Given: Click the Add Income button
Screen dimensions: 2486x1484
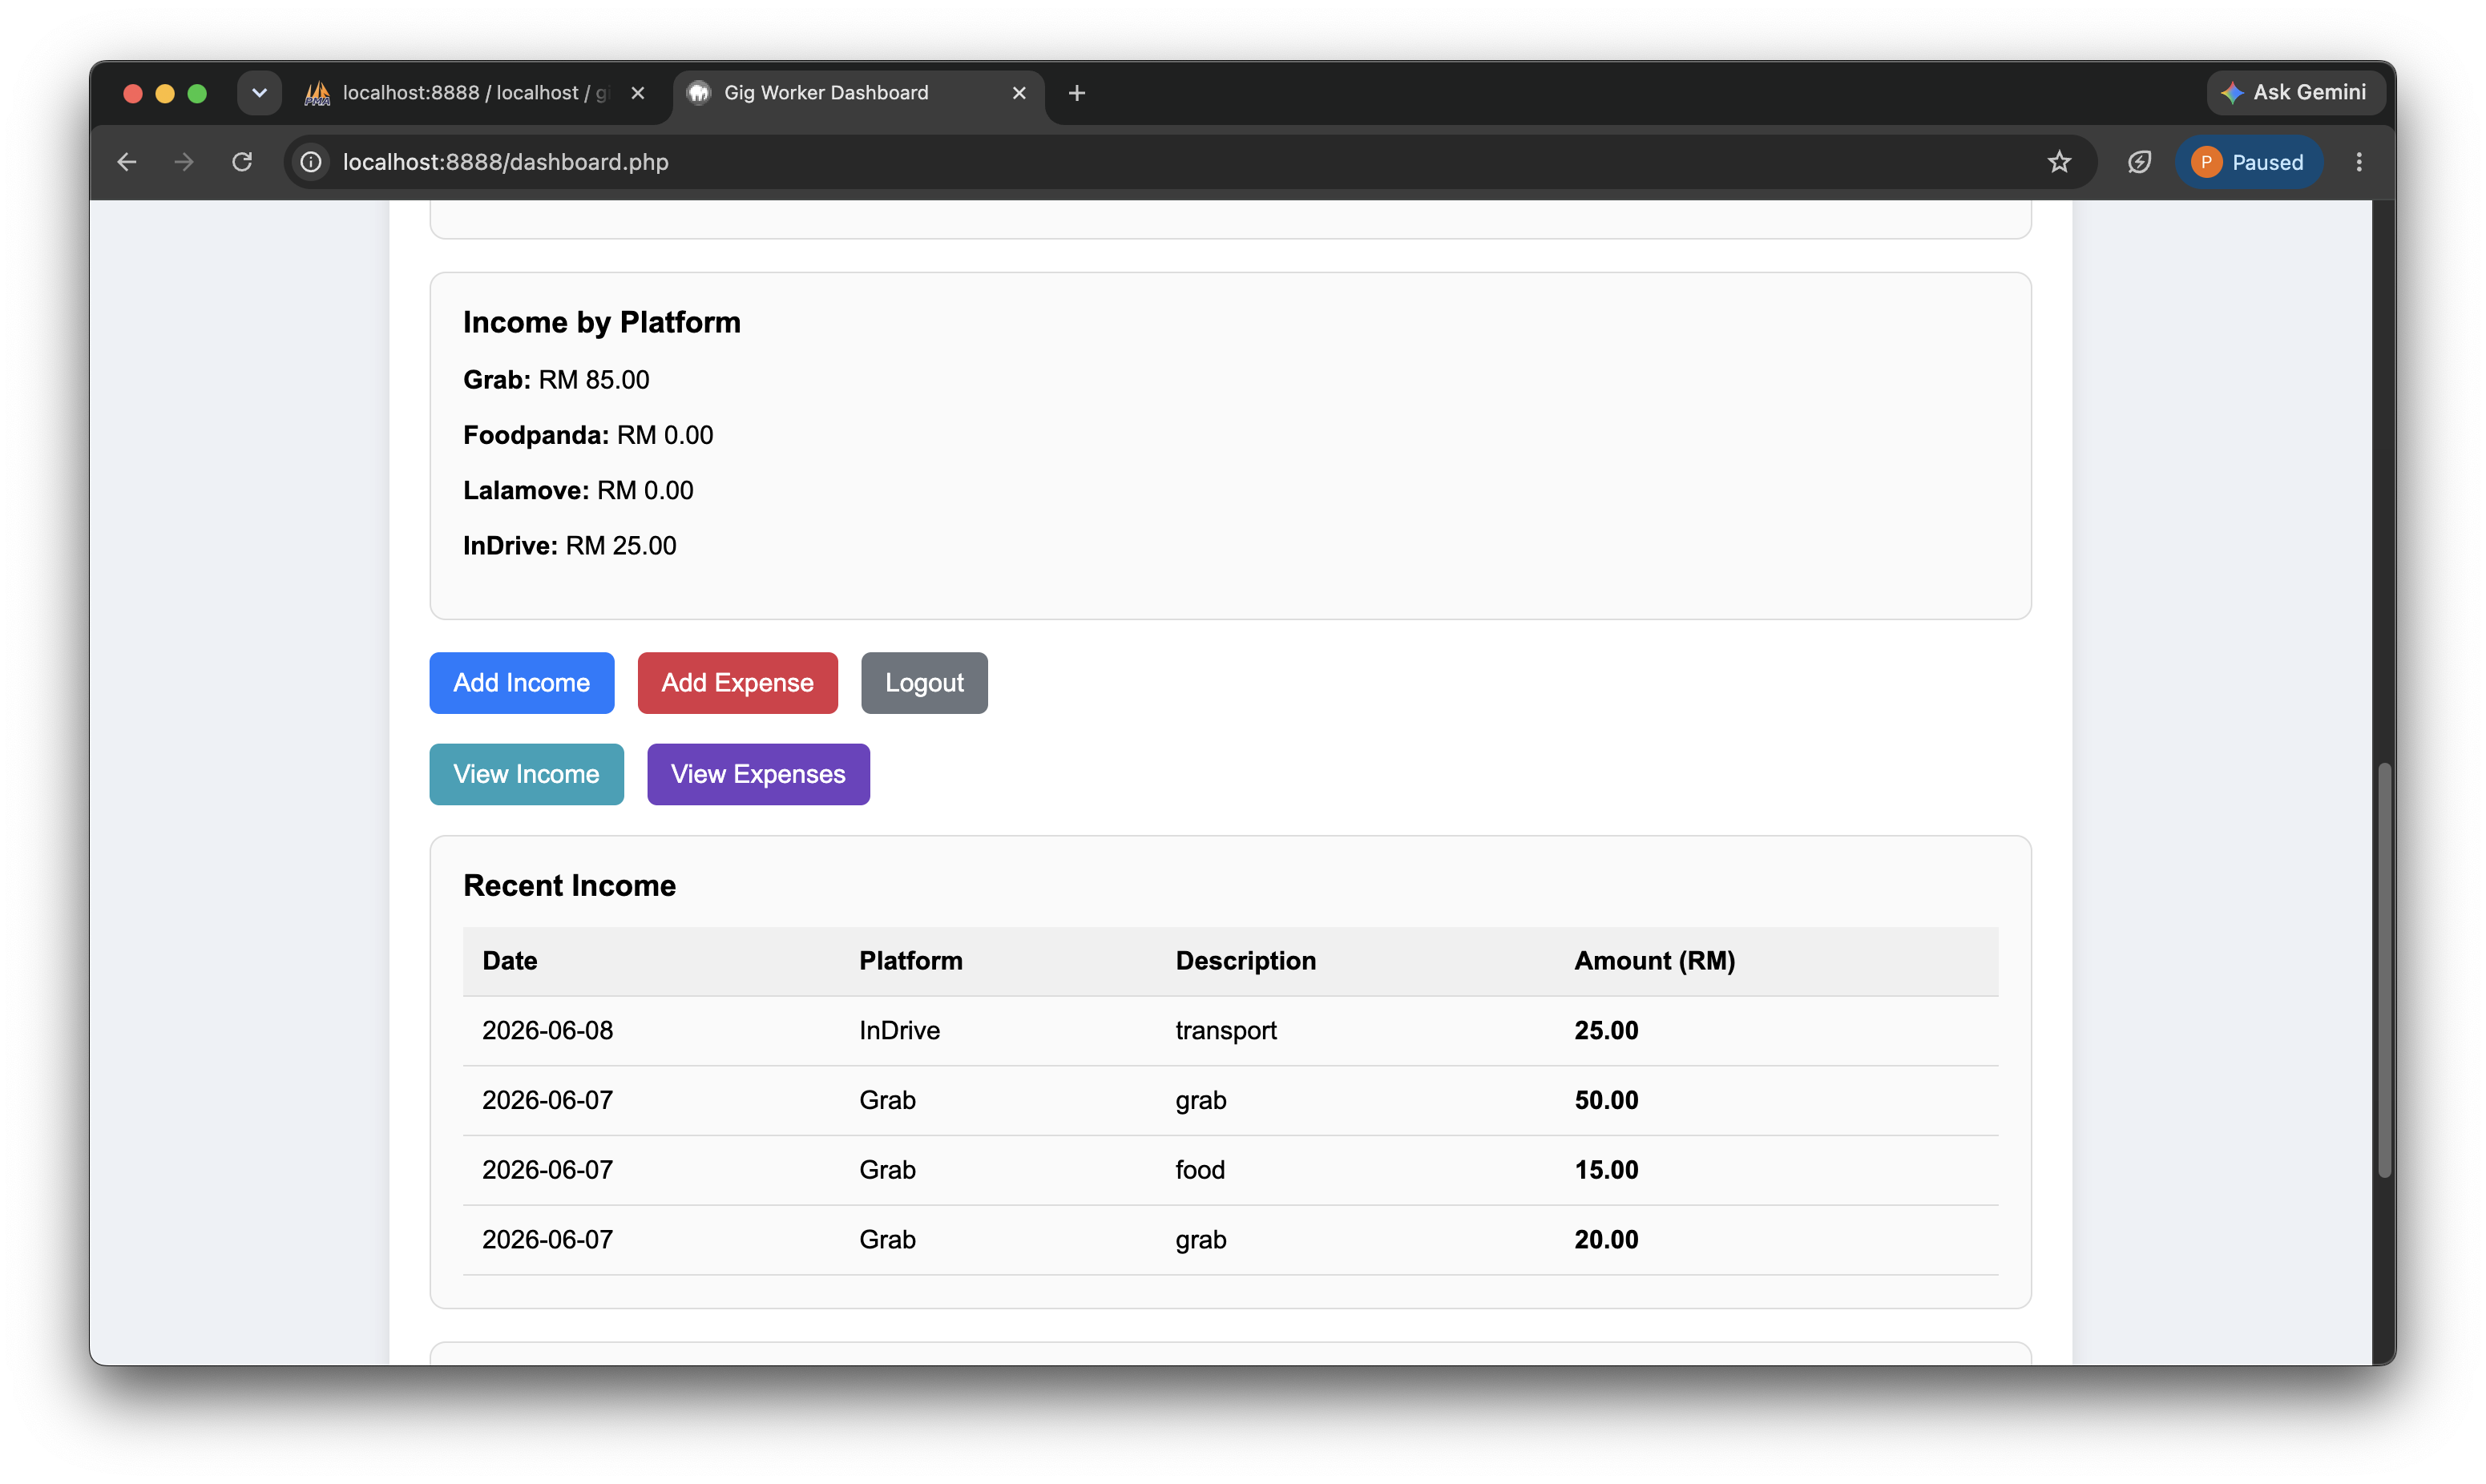Looking at the screenshot, I should click(x=522, y=683).
